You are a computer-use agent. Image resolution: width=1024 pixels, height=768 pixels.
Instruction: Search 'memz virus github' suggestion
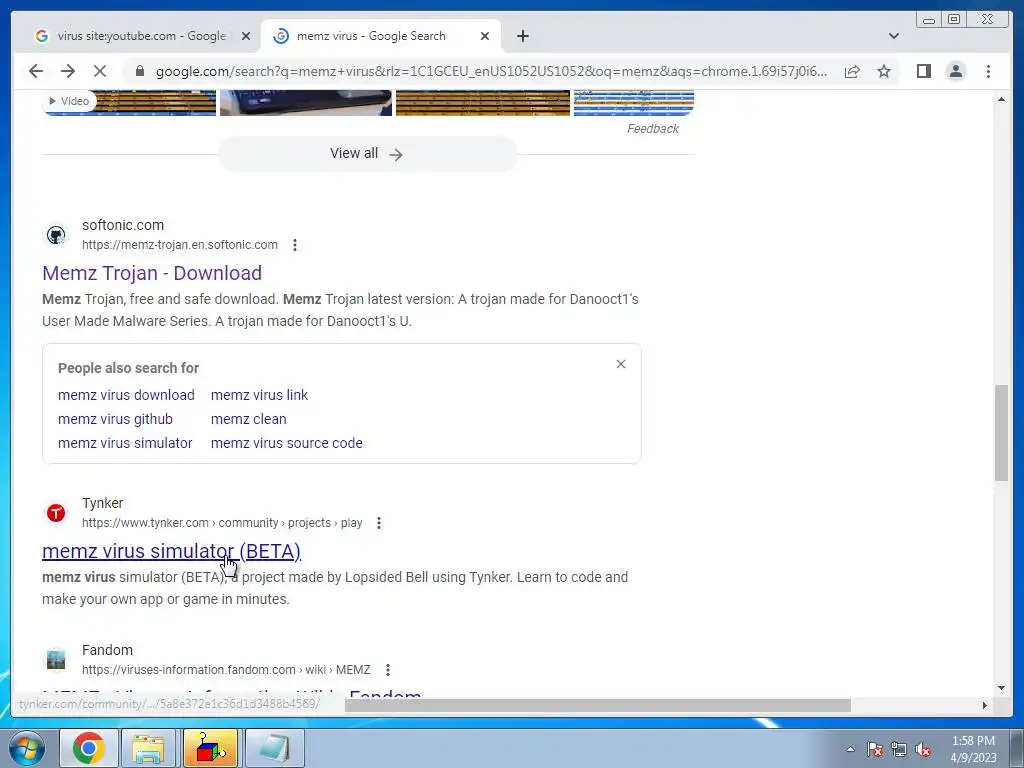point(115,419)
